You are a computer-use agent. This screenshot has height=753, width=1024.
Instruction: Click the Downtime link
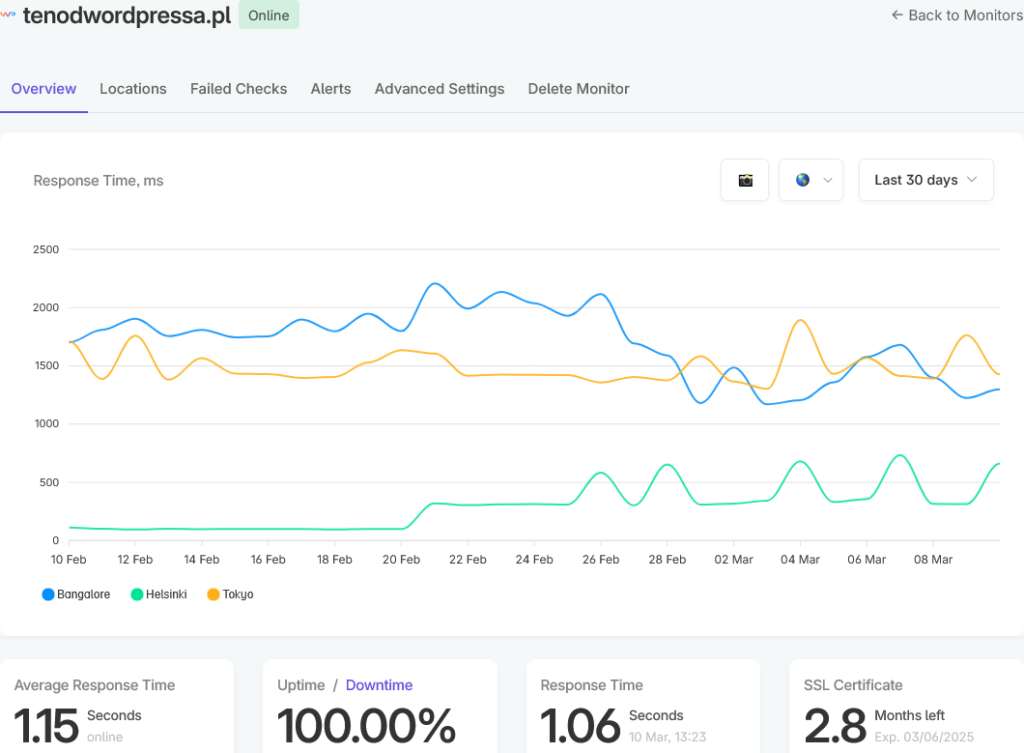click(x=379, y=685)
